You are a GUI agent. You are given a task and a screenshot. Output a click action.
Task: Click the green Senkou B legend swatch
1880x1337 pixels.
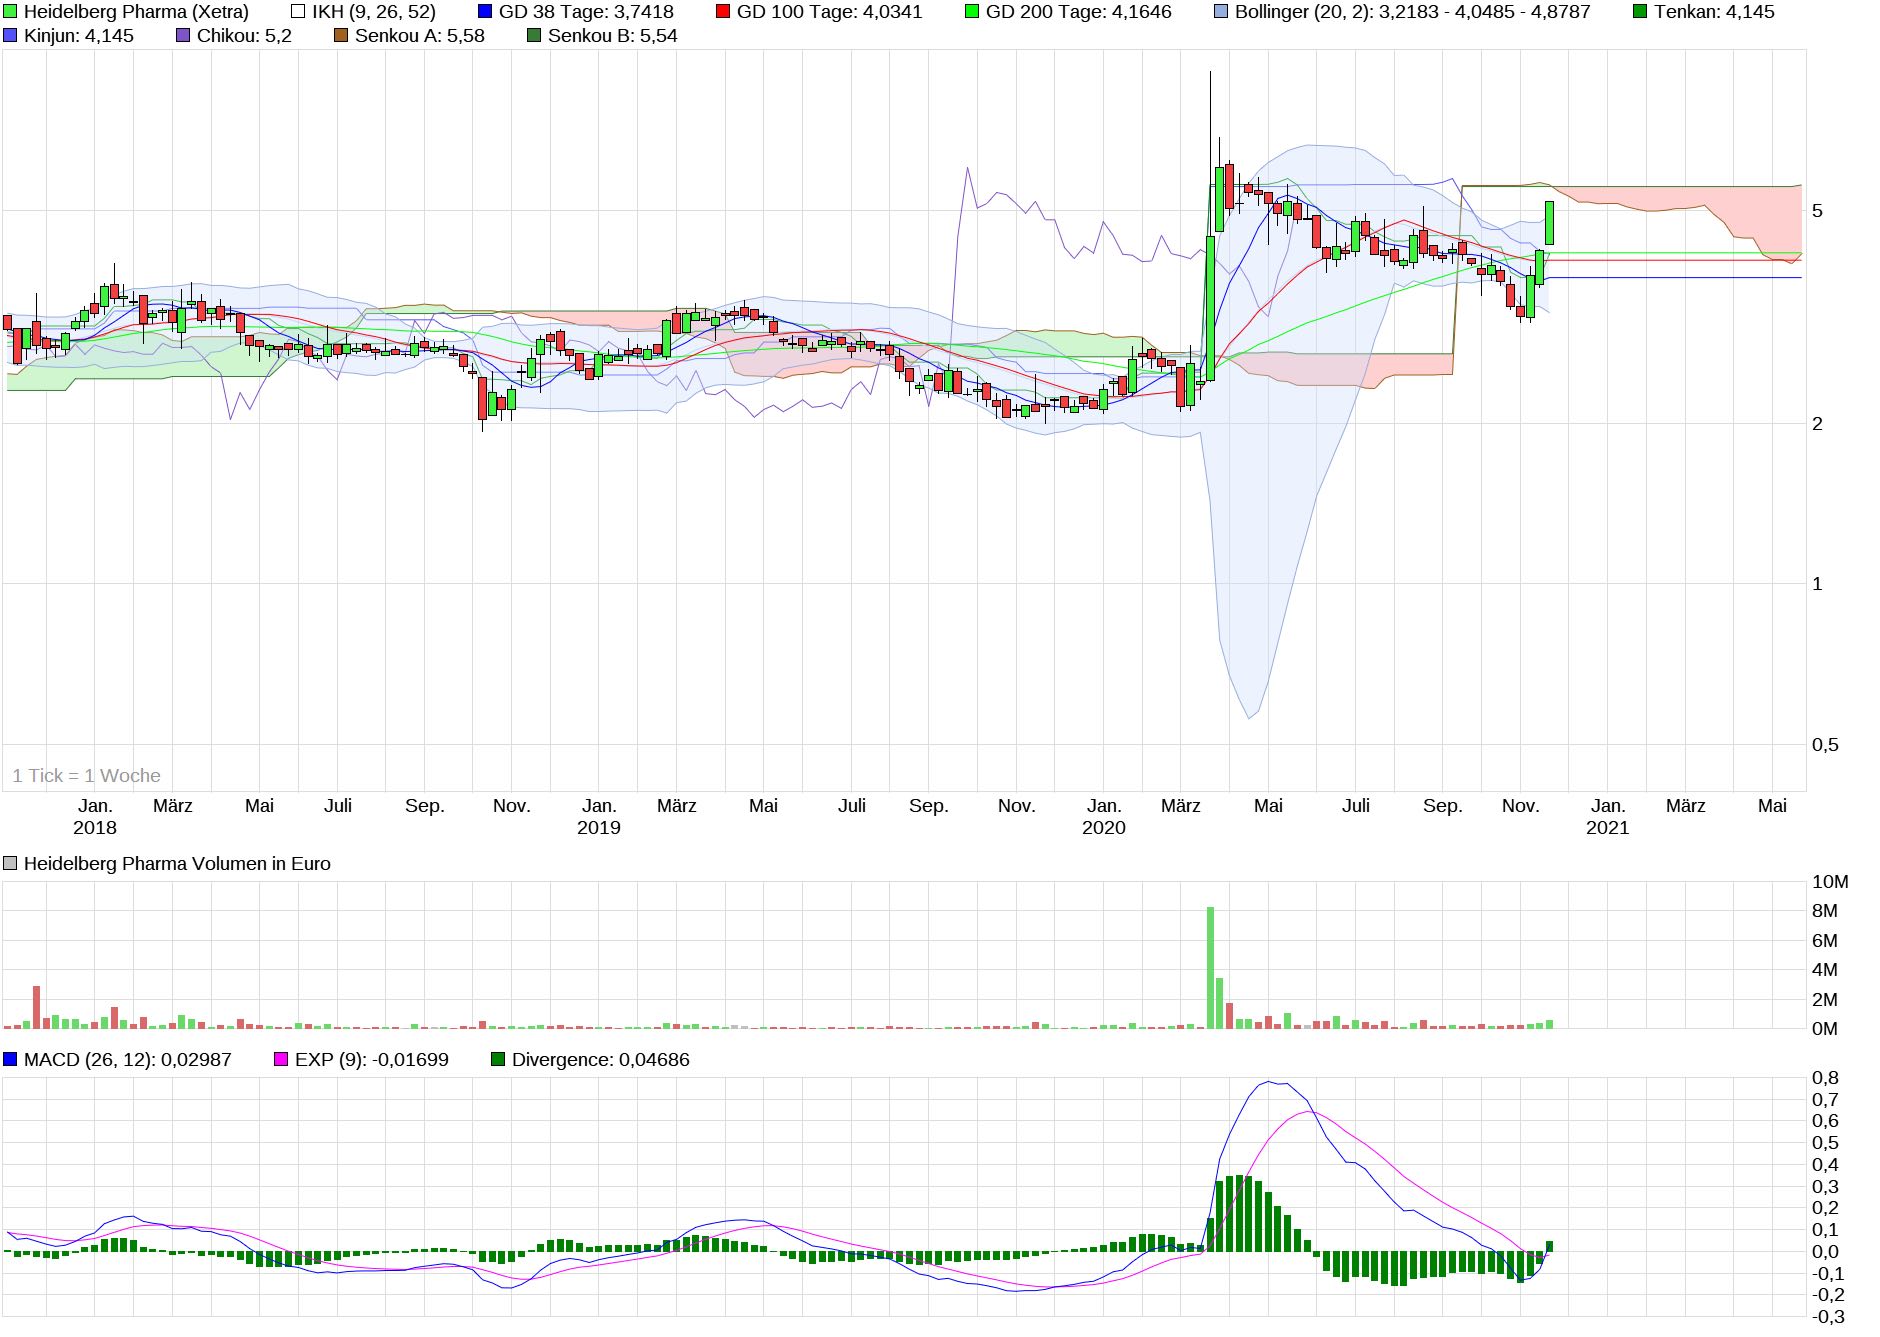(x=534, y=36)
